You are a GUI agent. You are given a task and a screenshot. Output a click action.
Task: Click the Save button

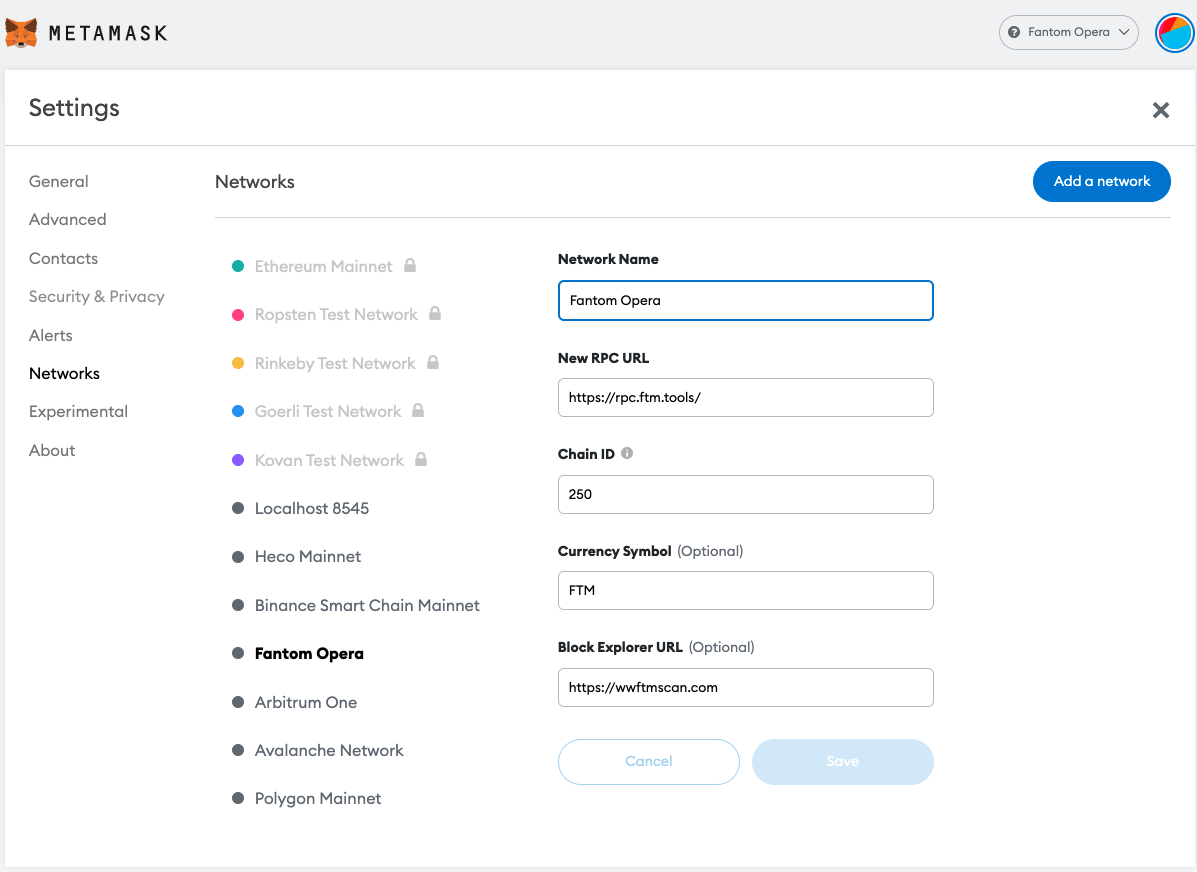click(x=843, y=761)
